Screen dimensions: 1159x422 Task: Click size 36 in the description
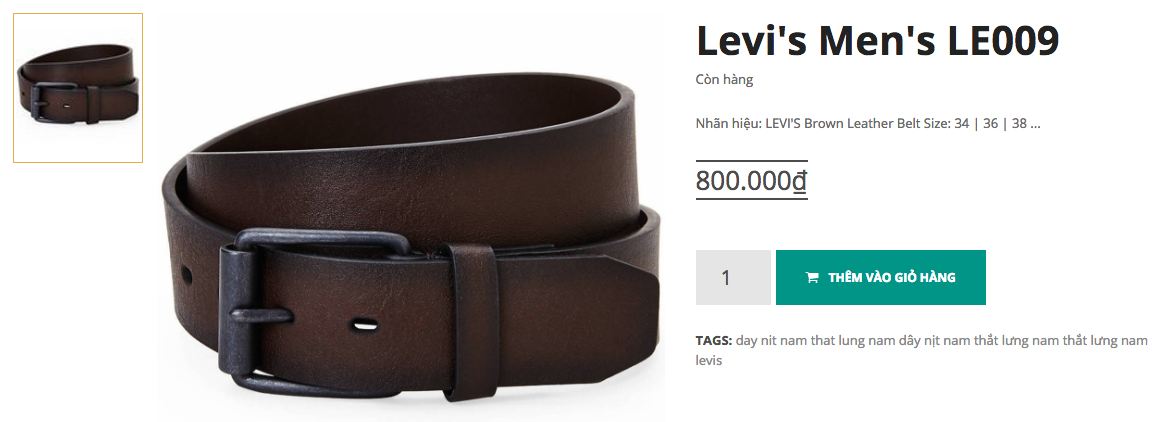point(990,123)
